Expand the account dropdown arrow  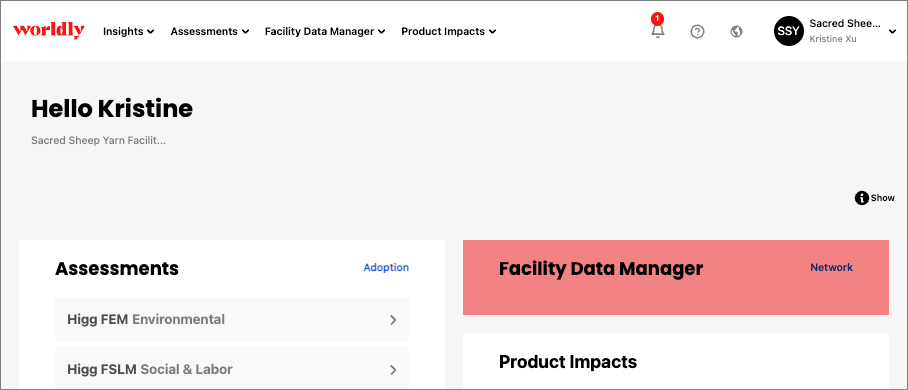tap(892, 32)
